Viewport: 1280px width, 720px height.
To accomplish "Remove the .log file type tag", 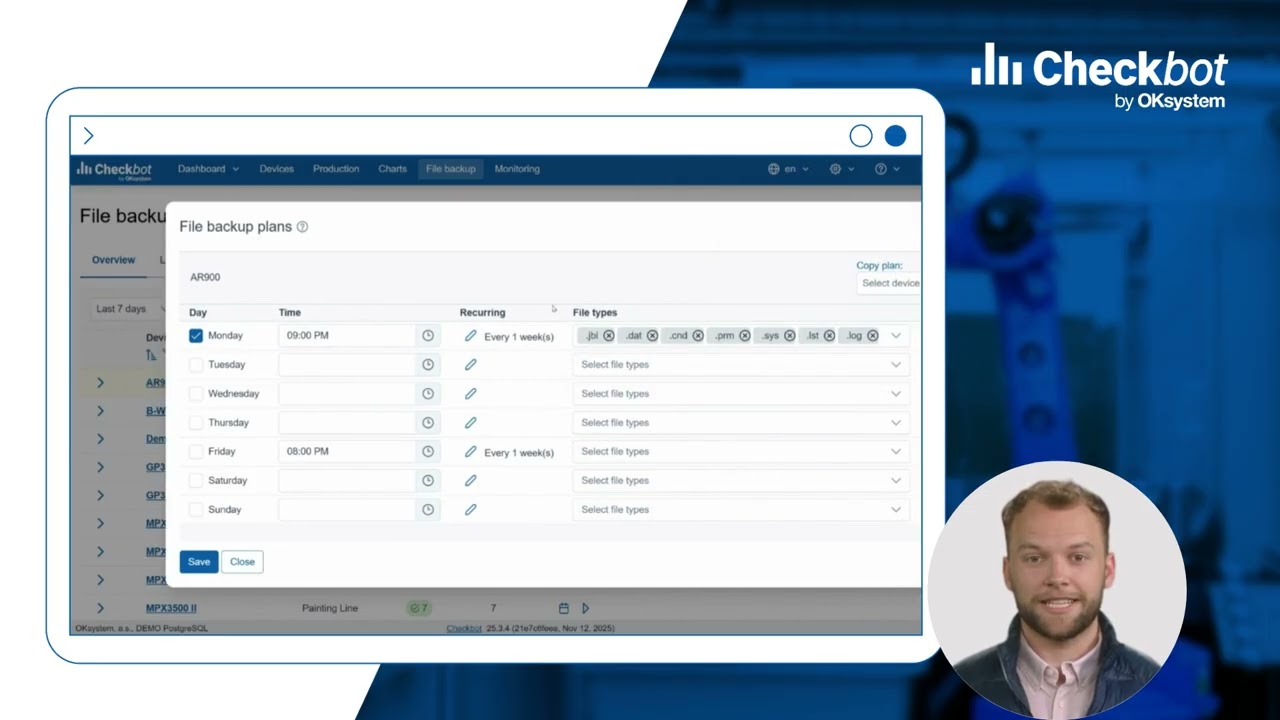I will click(x=872, y=336).
